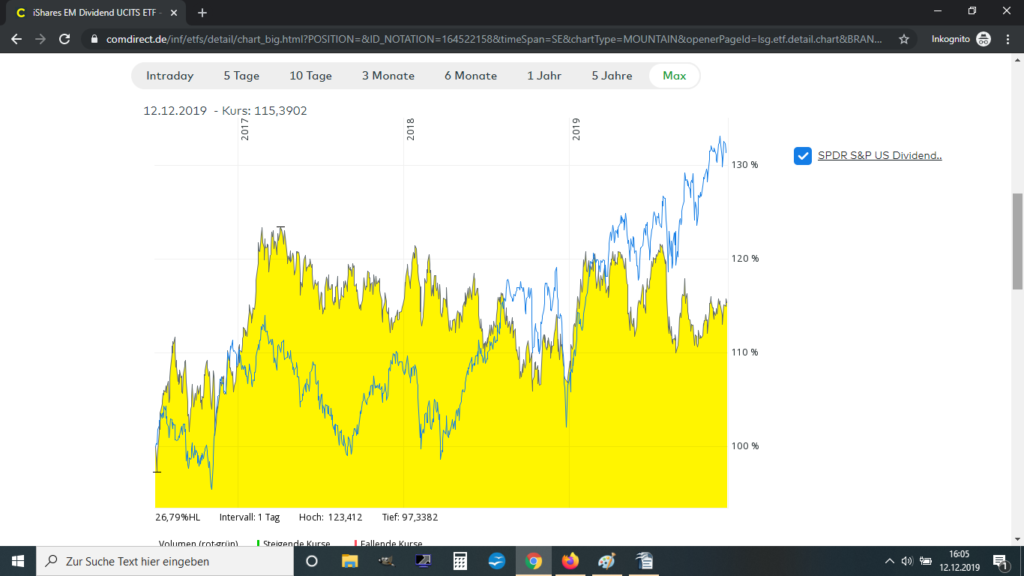Viewport: 1024px width, 576px height.
Task: Reload the comdirect chart page
Action: tap(64, 39)
